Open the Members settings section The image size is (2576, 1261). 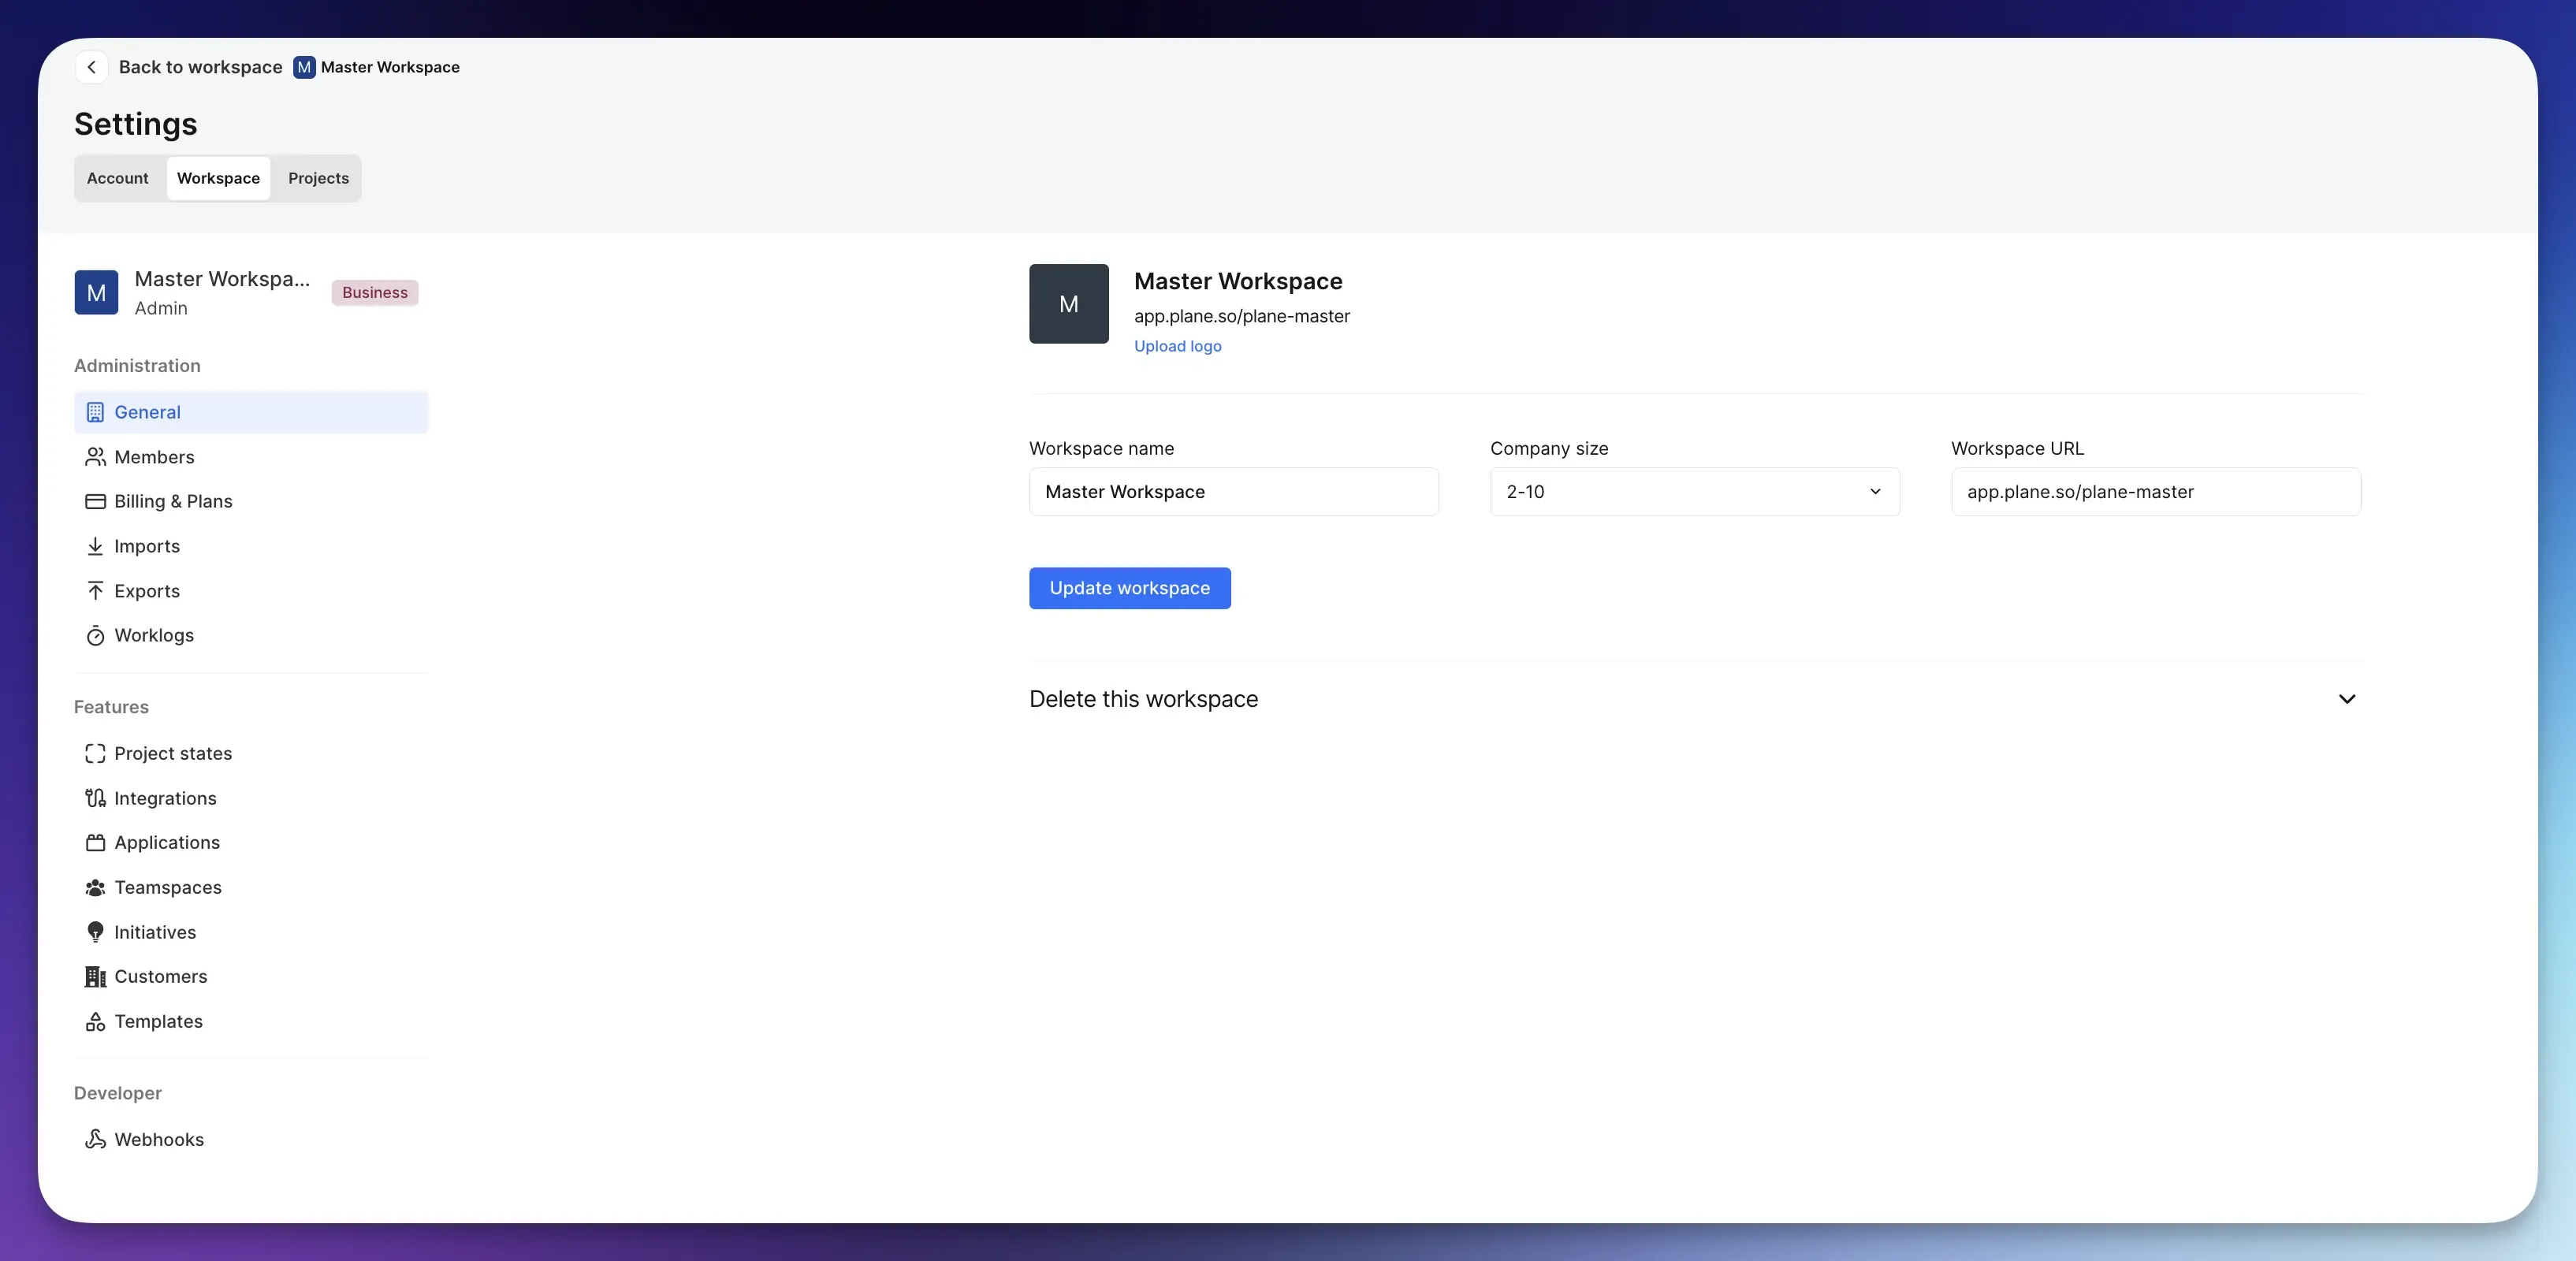click(x=154, y=457)
